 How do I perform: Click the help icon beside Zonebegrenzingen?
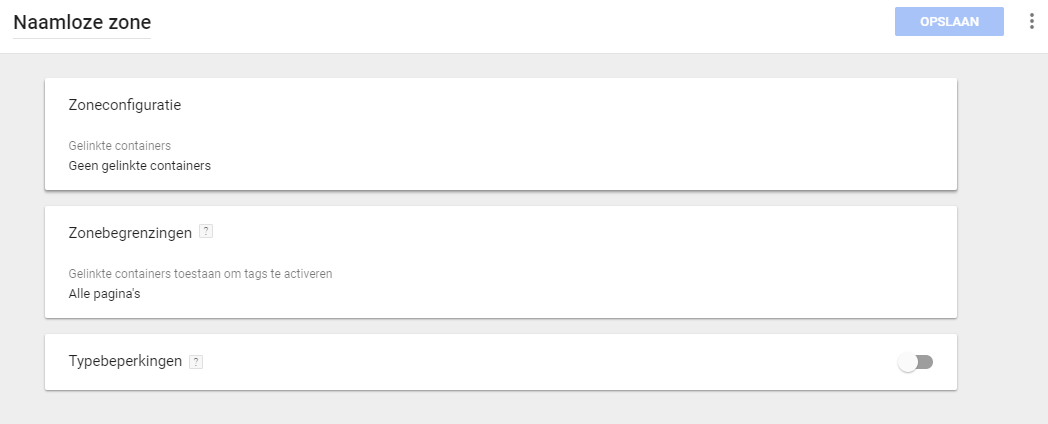point(207,231)
